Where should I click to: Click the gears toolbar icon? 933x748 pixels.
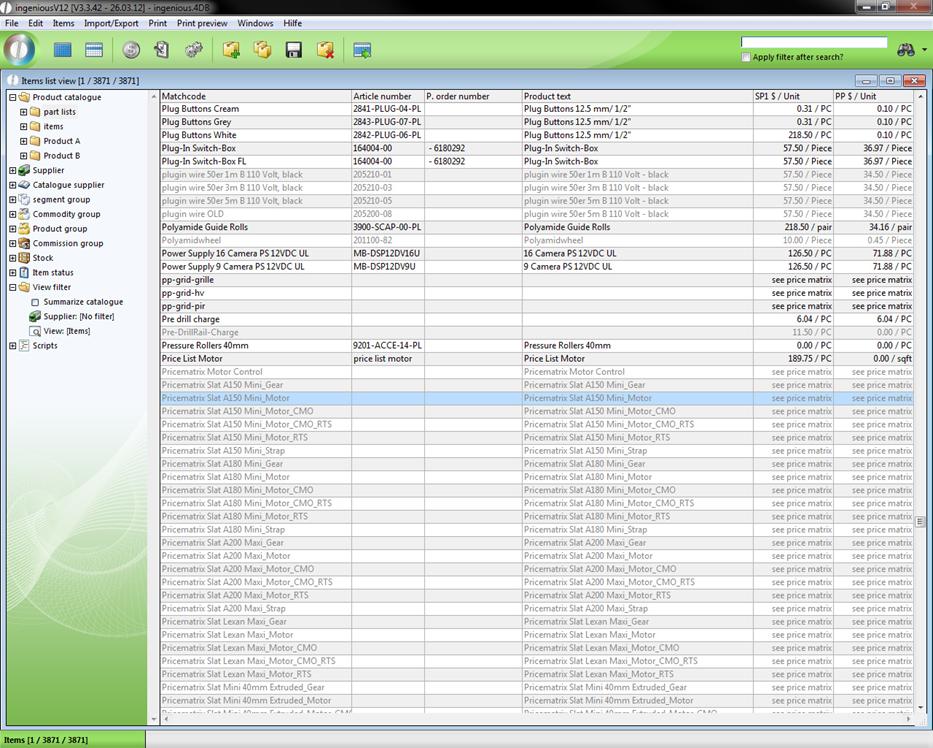[x=193, y=50]
